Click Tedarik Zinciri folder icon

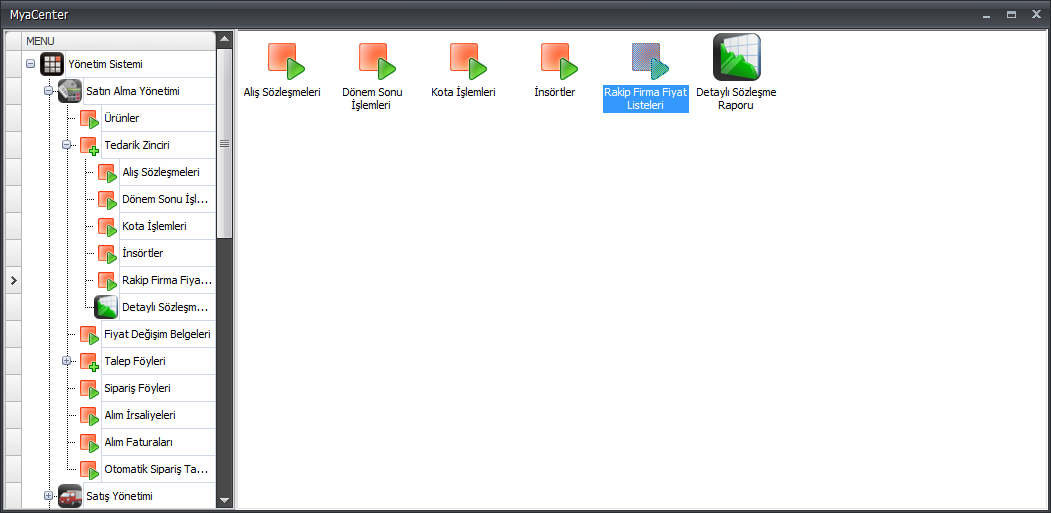pos(89,146)
